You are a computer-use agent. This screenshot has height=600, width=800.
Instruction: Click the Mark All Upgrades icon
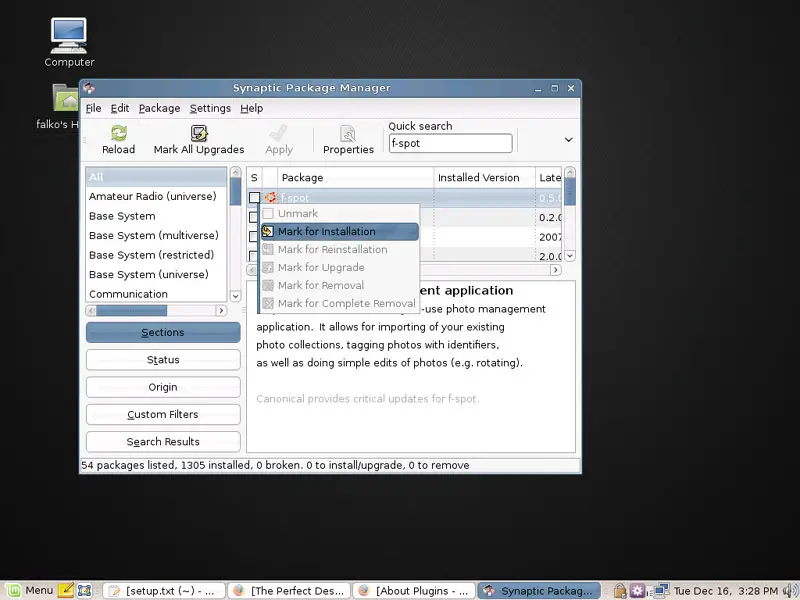click(198, 133)
